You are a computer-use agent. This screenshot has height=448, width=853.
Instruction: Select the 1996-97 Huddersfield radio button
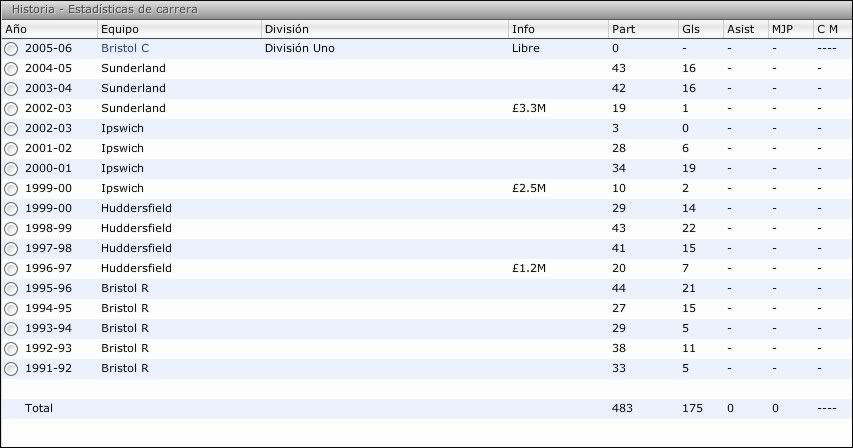pyautogui.click(x=11, y=269)
